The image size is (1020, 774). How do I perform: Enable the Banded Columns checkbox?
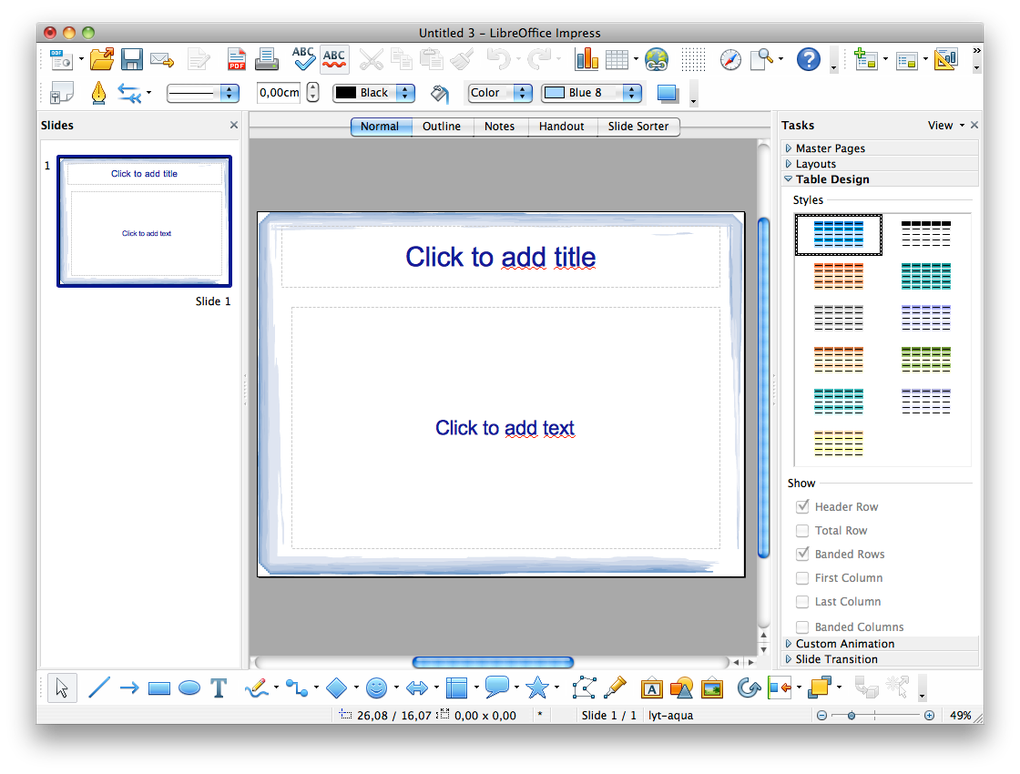click(x=803, y=627)
